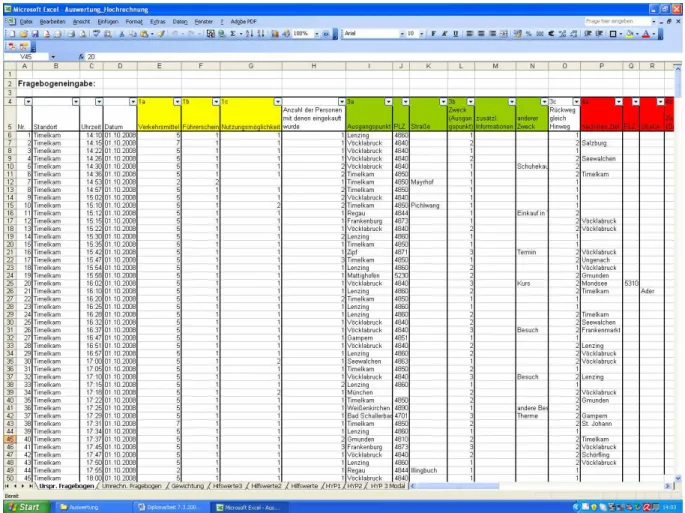The height and width of the screenshot is (513, 685).
Task: Open filter dropdown of column 1b Führerschein
Action: [x=216, y=102]
